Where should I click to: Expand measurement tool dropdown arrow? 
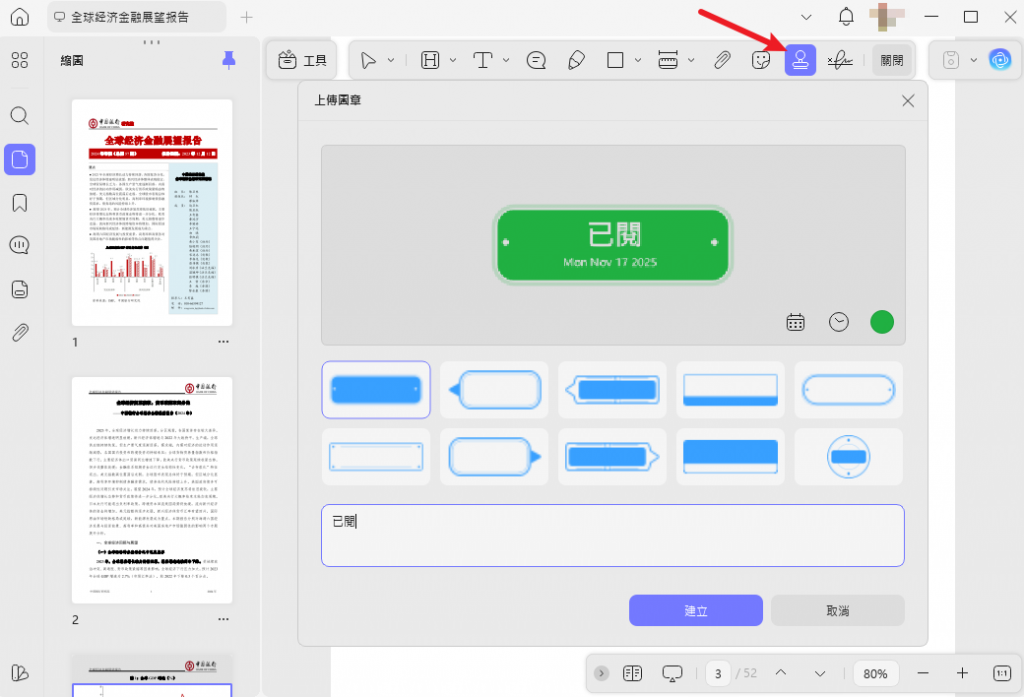pyautogui.click(x=691, y=60)
